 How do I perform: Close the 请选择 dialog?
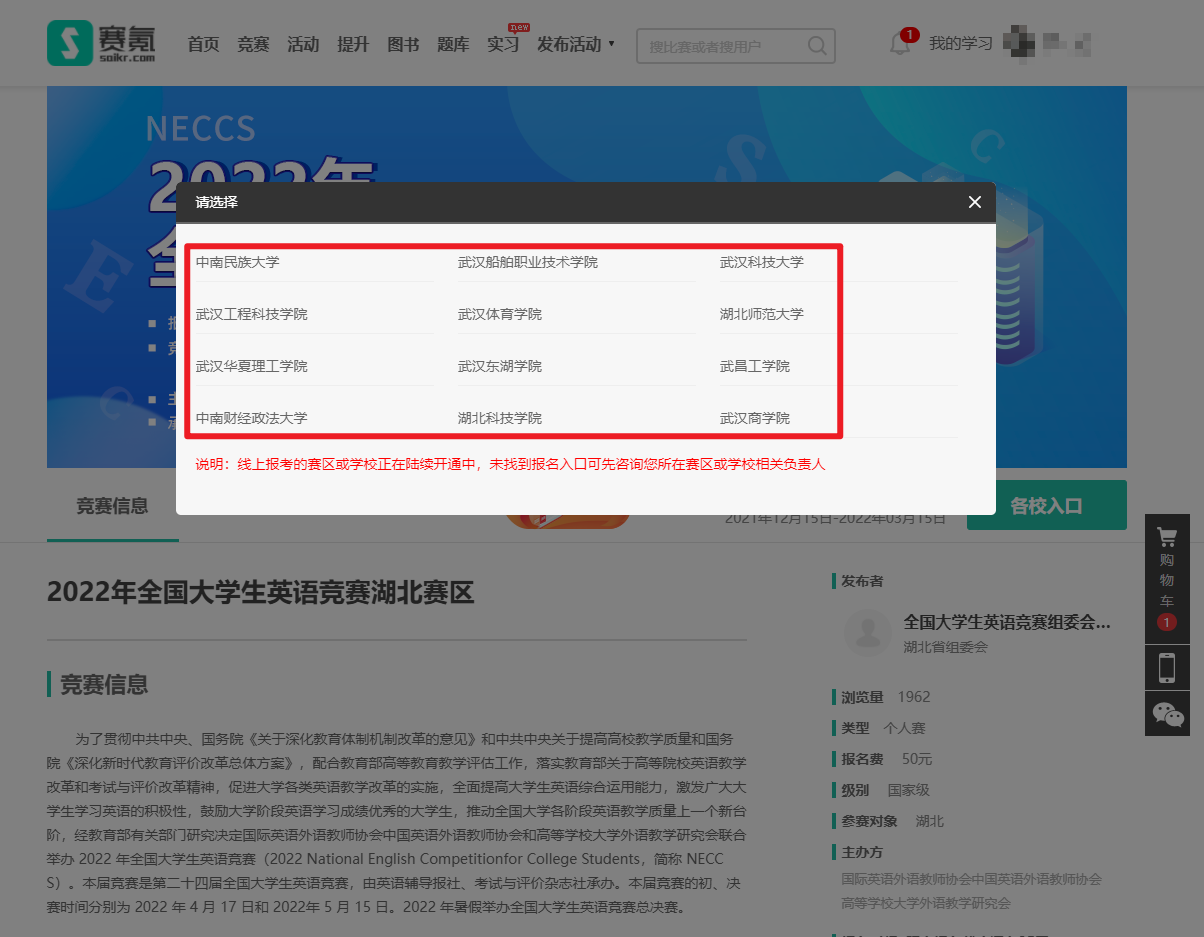975,202
